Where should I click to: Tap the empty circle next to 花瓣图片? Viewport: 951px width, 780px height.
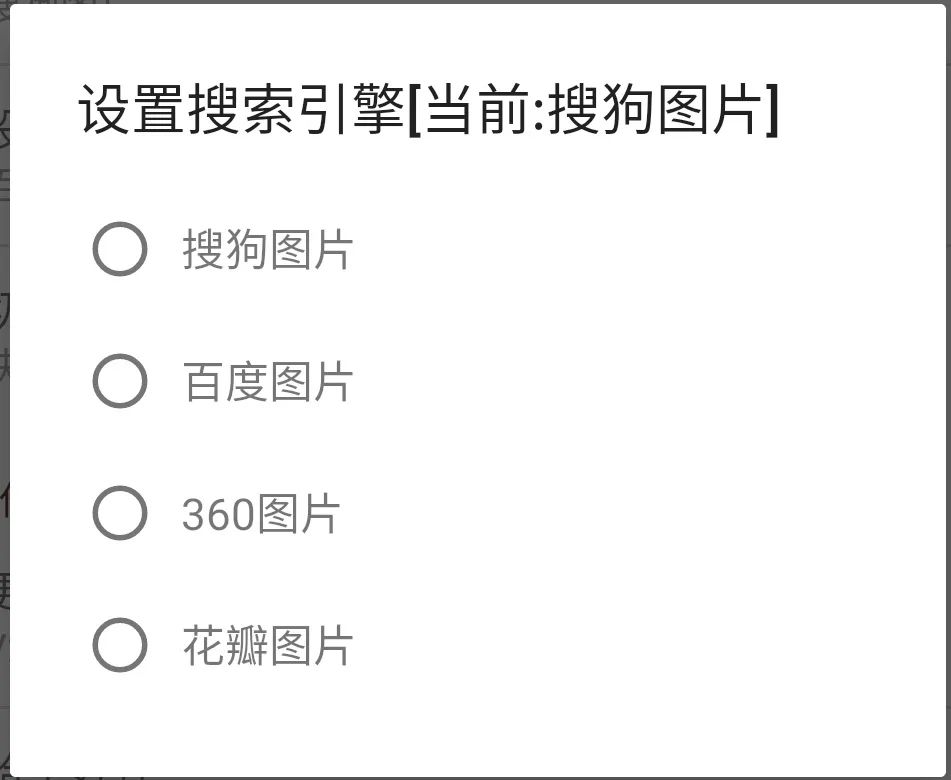pyautogui.click(x=119, y=647)
